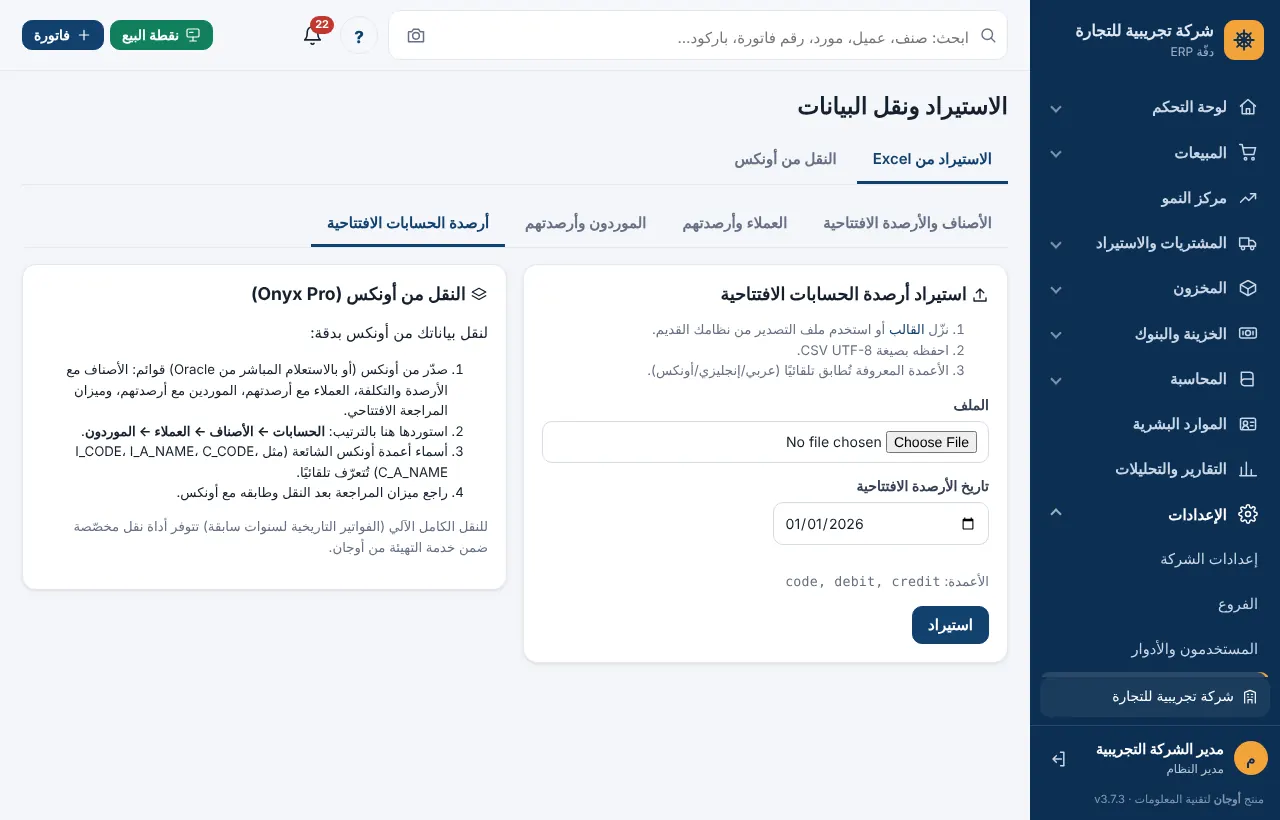Click the box icon beside المخزون
Image resolution: width=1280 pixels, height=820 pixels.
tap(1247, 288)
